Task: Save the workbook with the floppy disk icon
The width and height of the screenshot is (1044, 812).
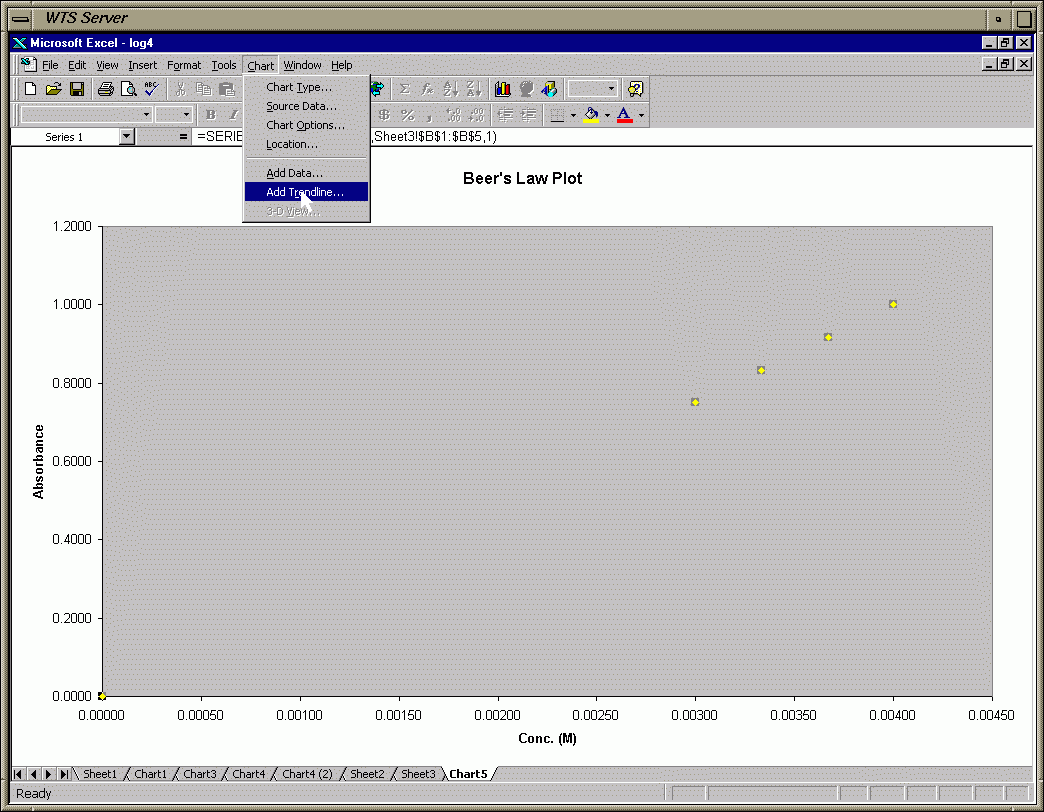Action: (x=77, y=89)
